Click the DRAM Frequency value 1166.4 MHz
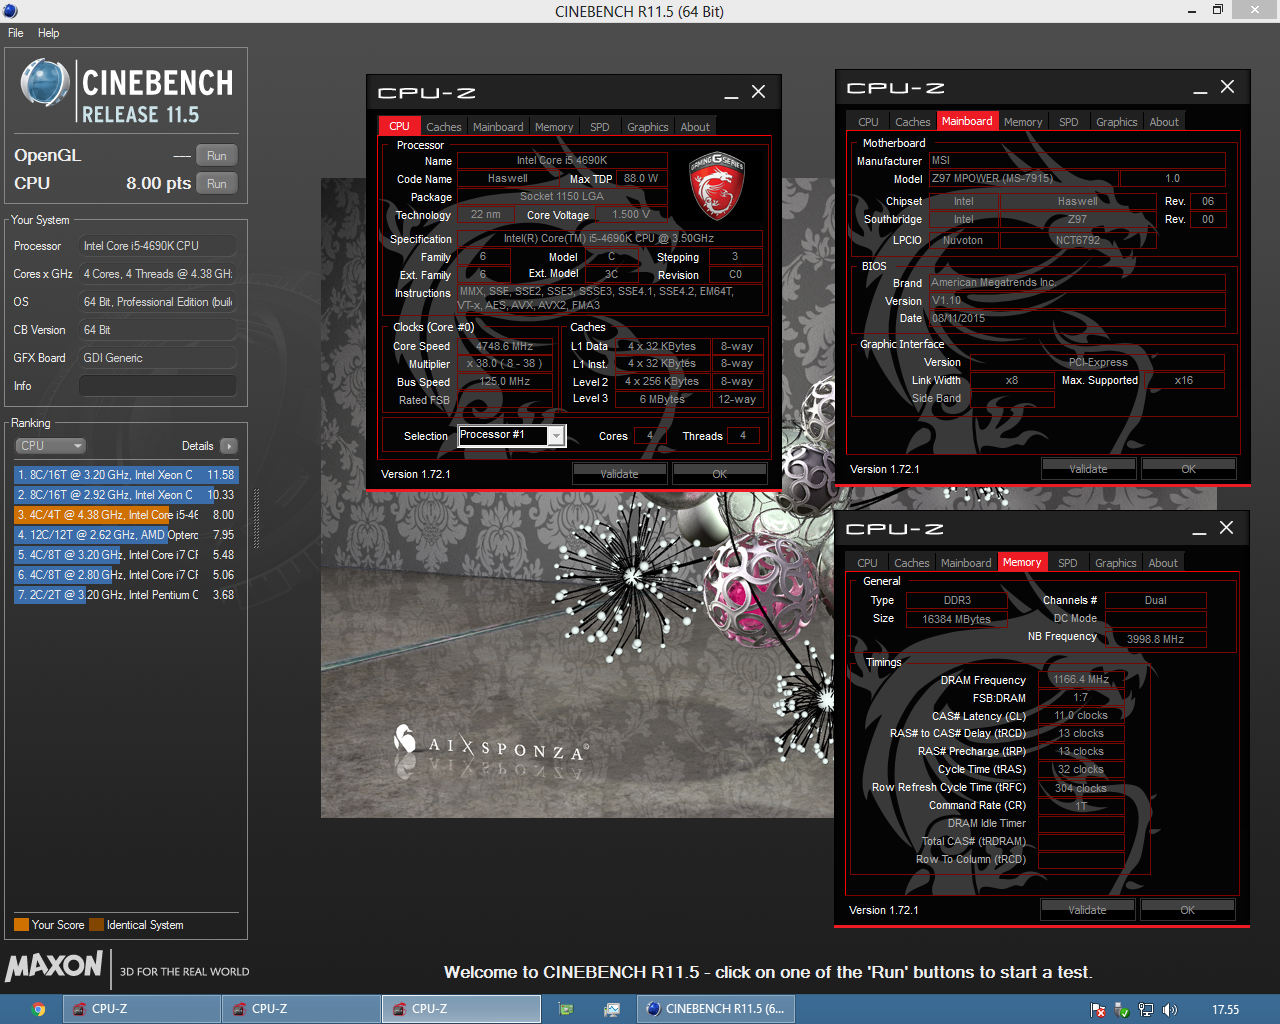The image size is (1280, 1024). [x=1081, y=679]
